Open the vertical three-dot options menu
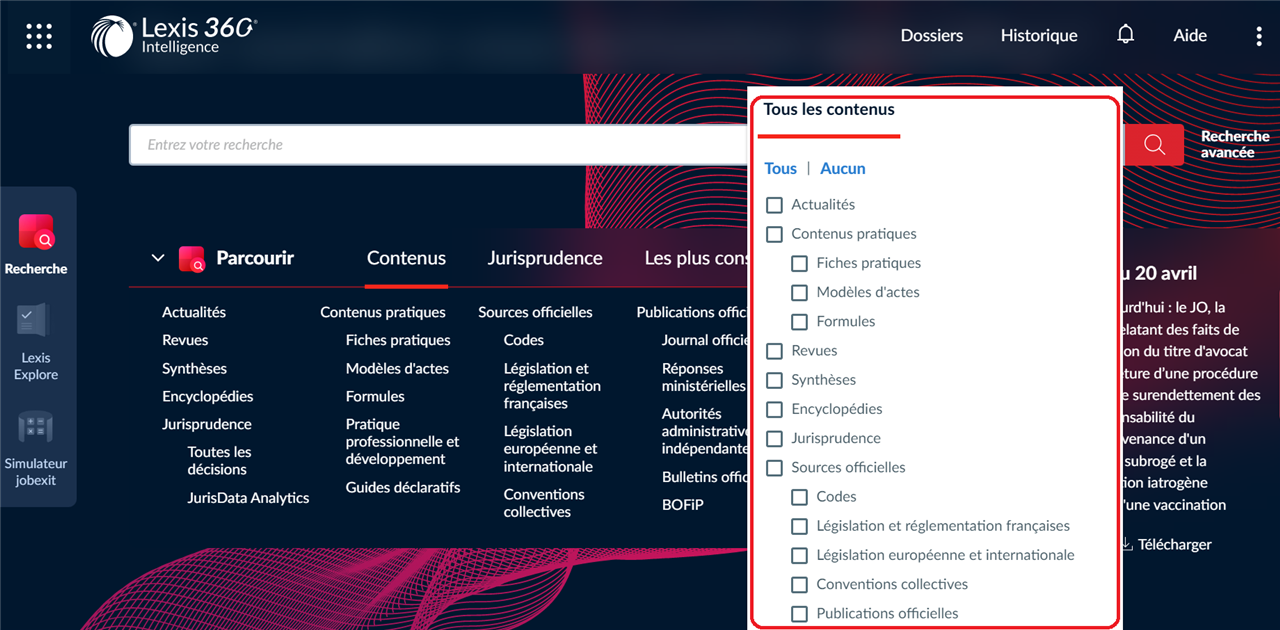This screenshot has height=630, width=1280. 1259,36
